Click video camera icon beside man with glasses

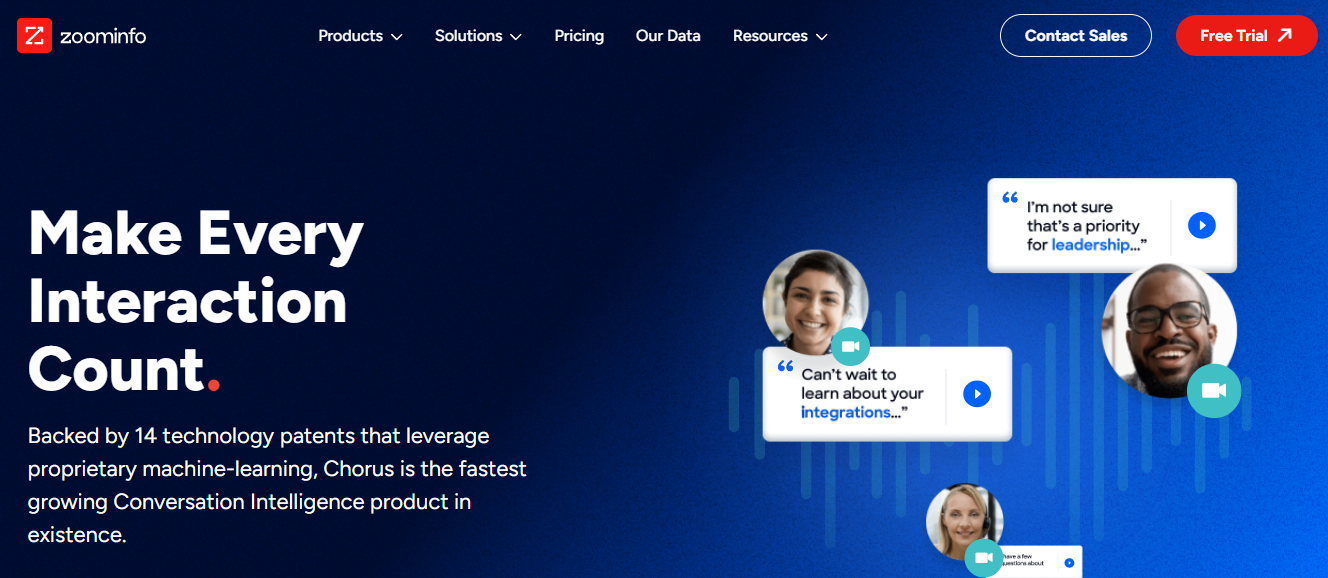click(x=1213, y=390)
